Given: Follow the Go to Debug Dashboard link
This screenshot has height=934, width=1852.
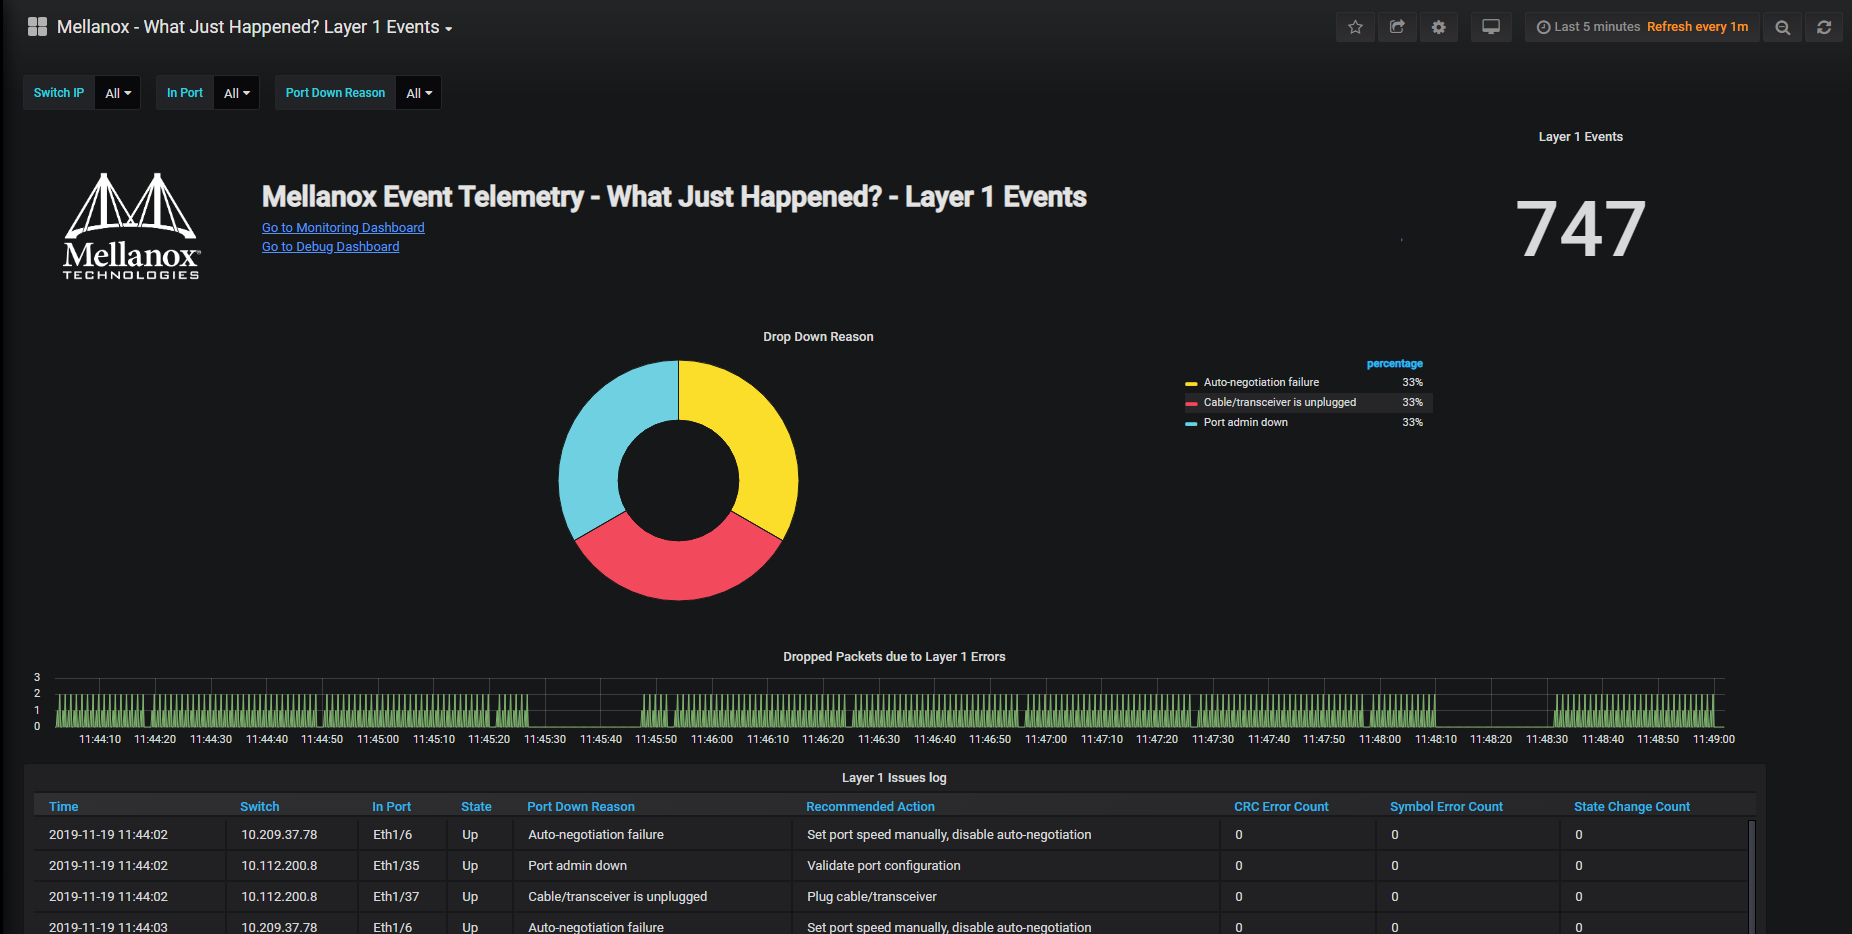Looking at the screenshot, I should [330, 247].
